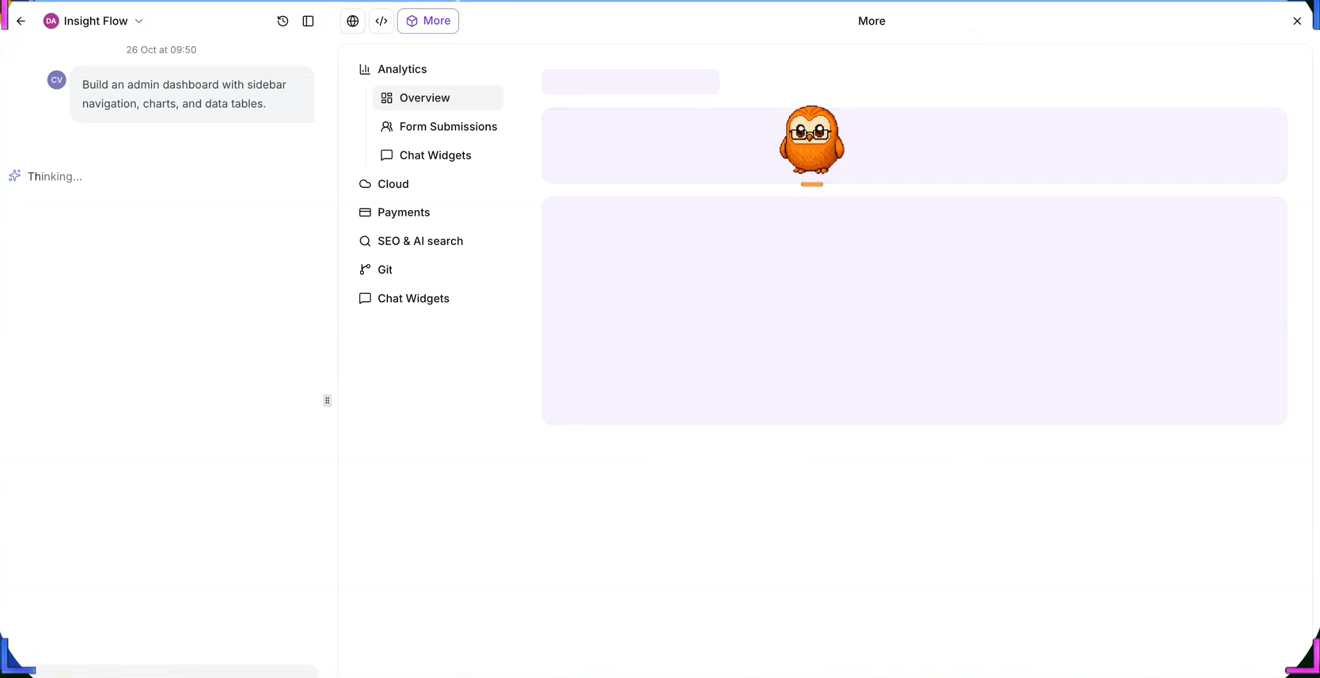This screenshot has width=1320, height=678.
Task: Open the Payments section
Action: pyautogui.click(x=394, y=212)
